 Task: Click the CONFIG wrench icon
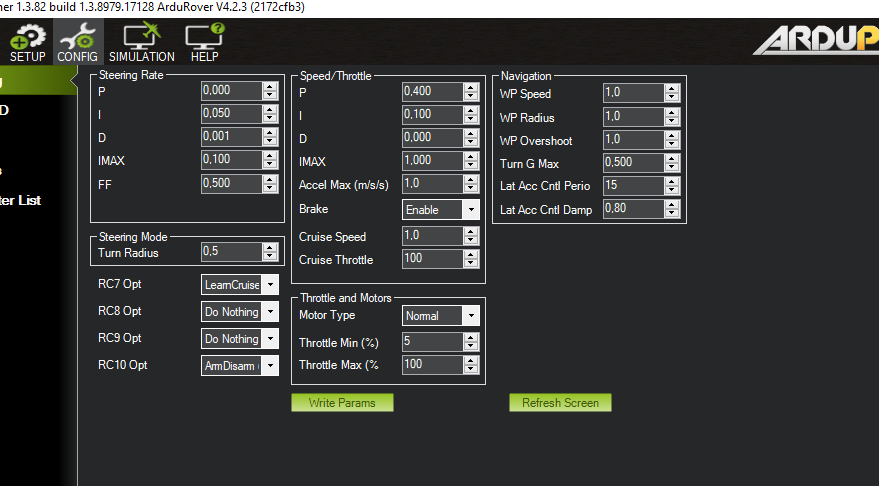(77, 39)
